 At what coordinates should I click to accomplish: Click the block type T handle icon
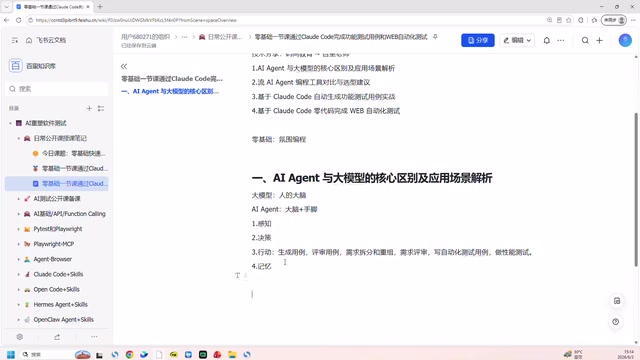coord(237,275)
